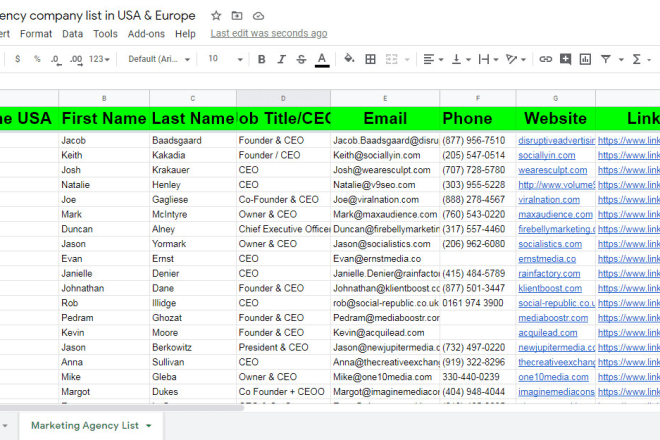Select column B header

(x=104, y=98)
